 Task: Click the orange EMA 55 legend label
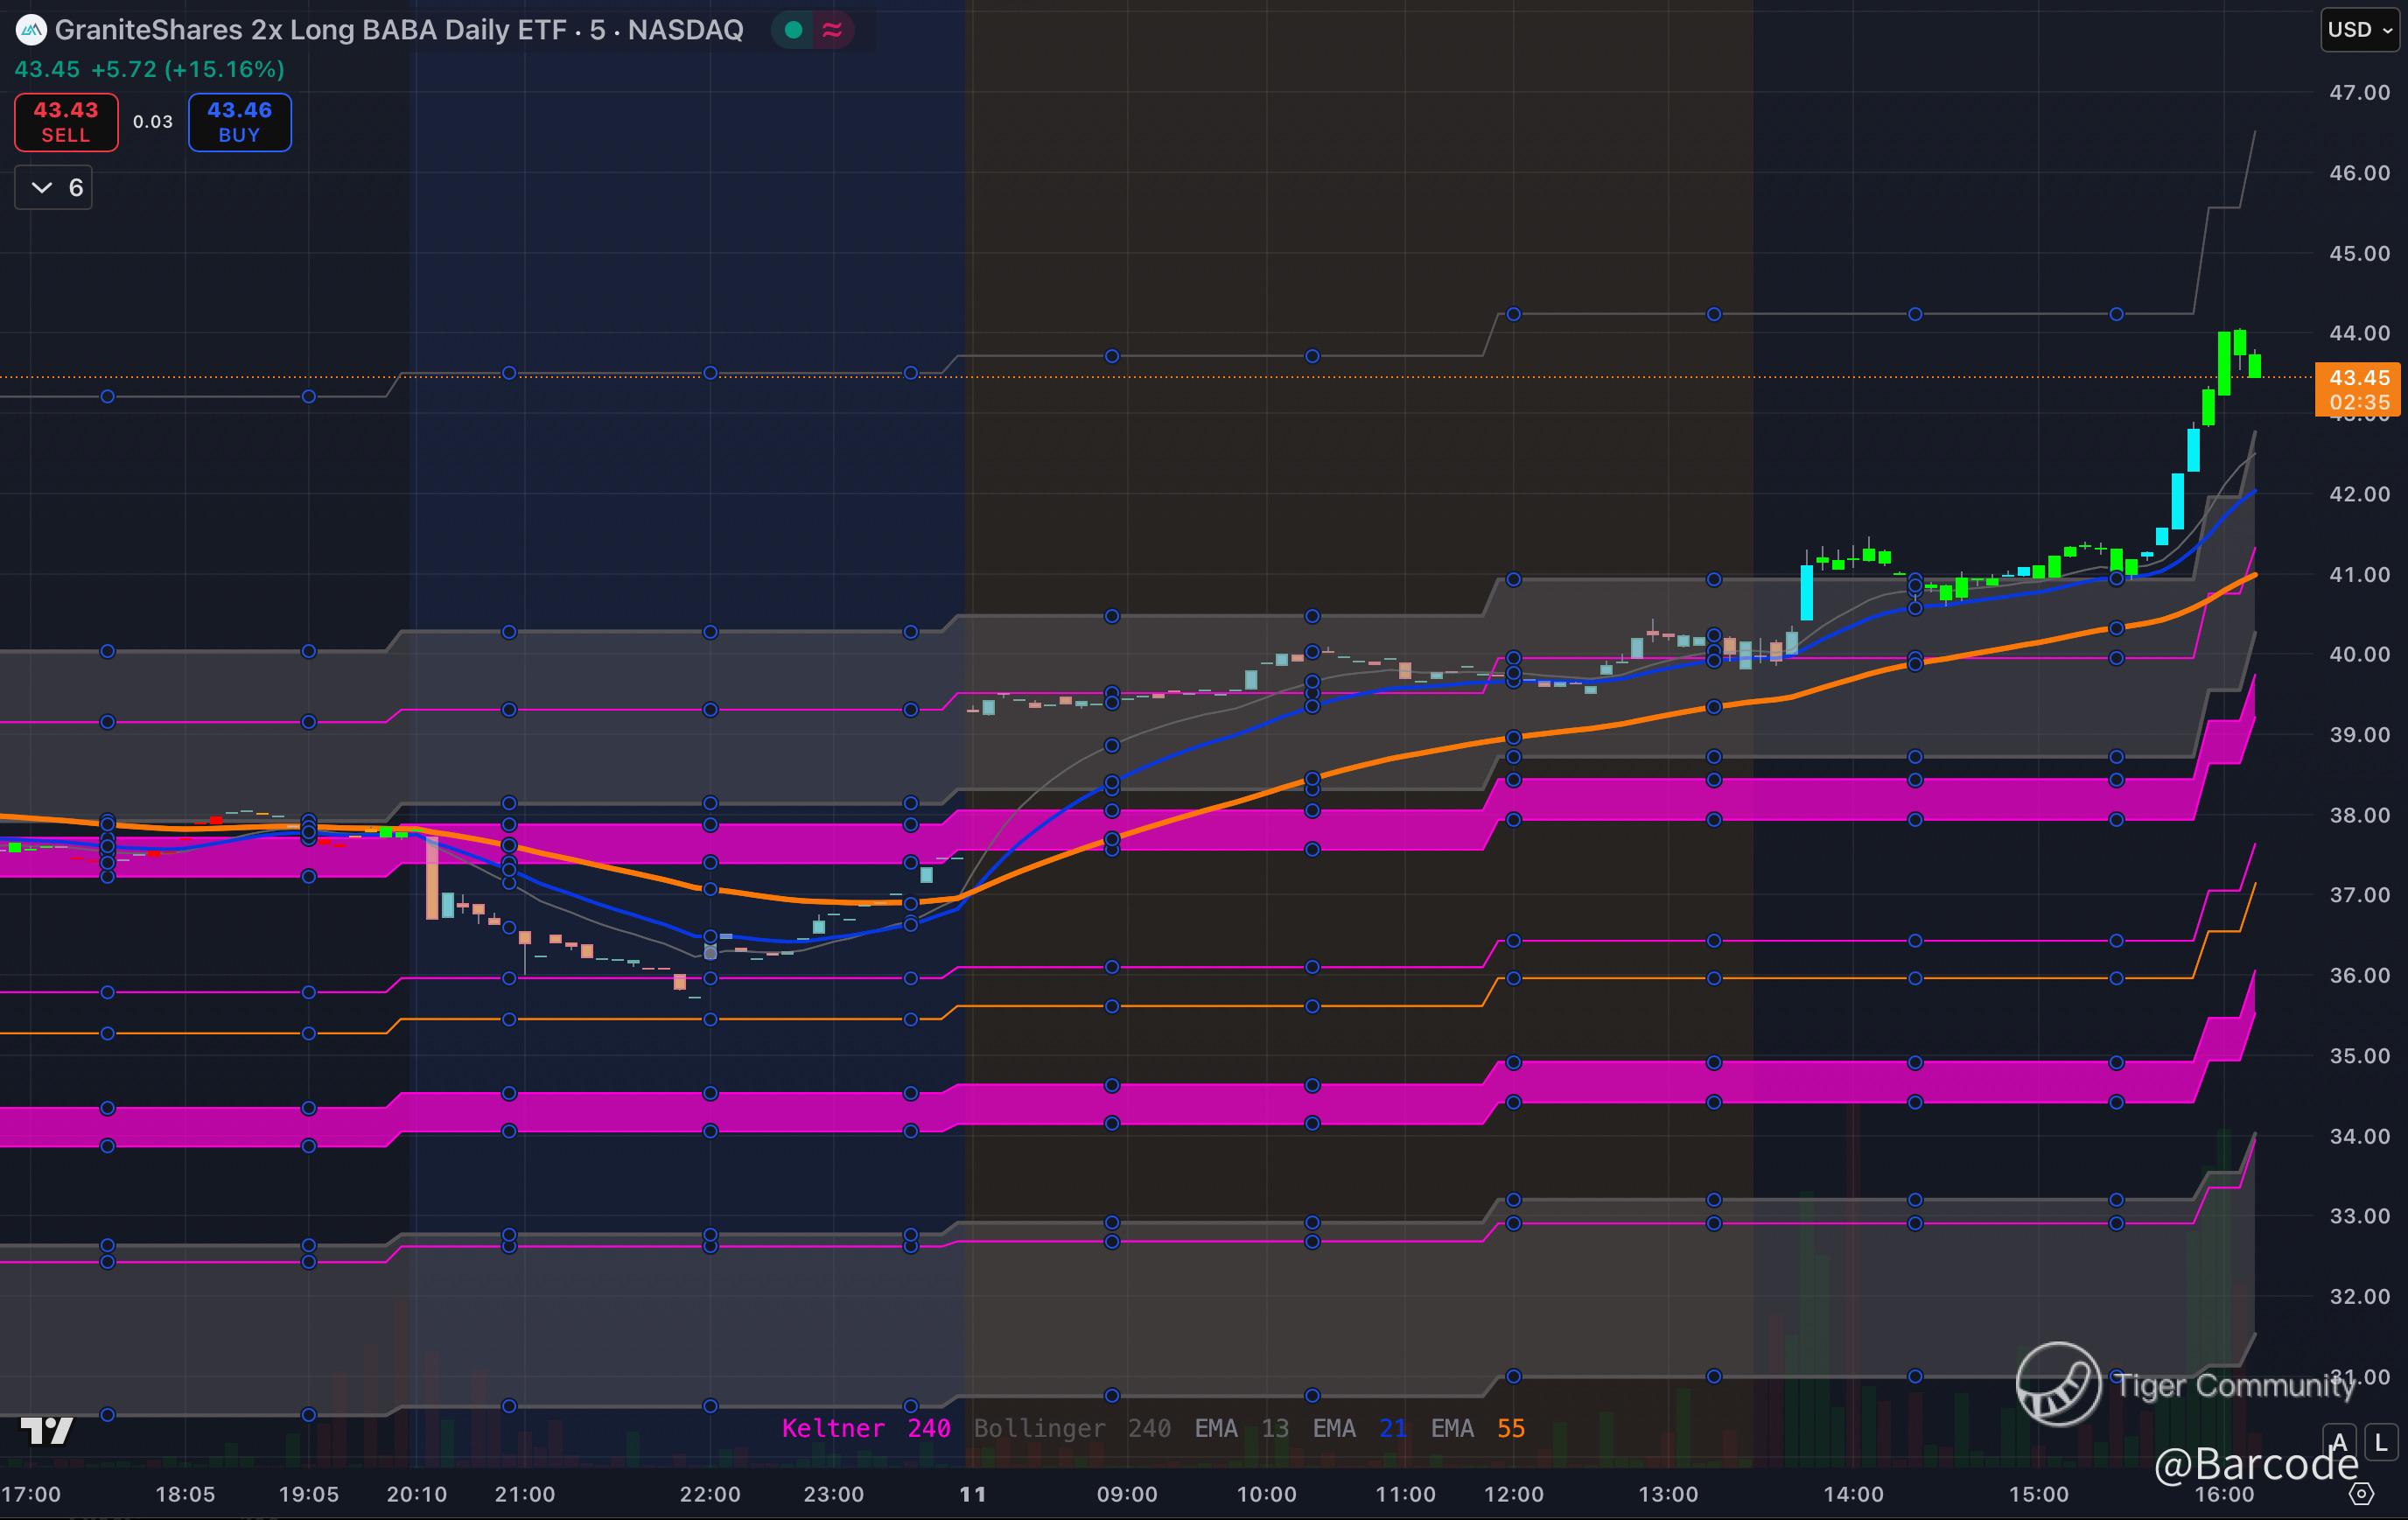(x=1477, y=1428)
